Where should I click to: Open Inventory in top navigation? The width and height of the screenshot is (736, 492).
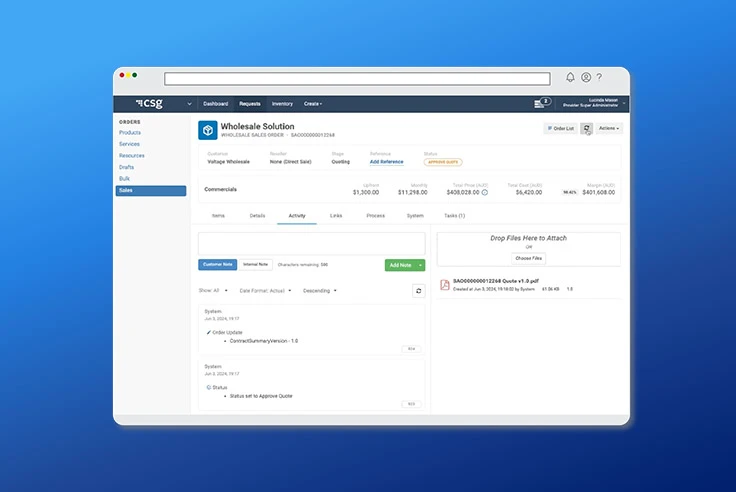point(282,104)
